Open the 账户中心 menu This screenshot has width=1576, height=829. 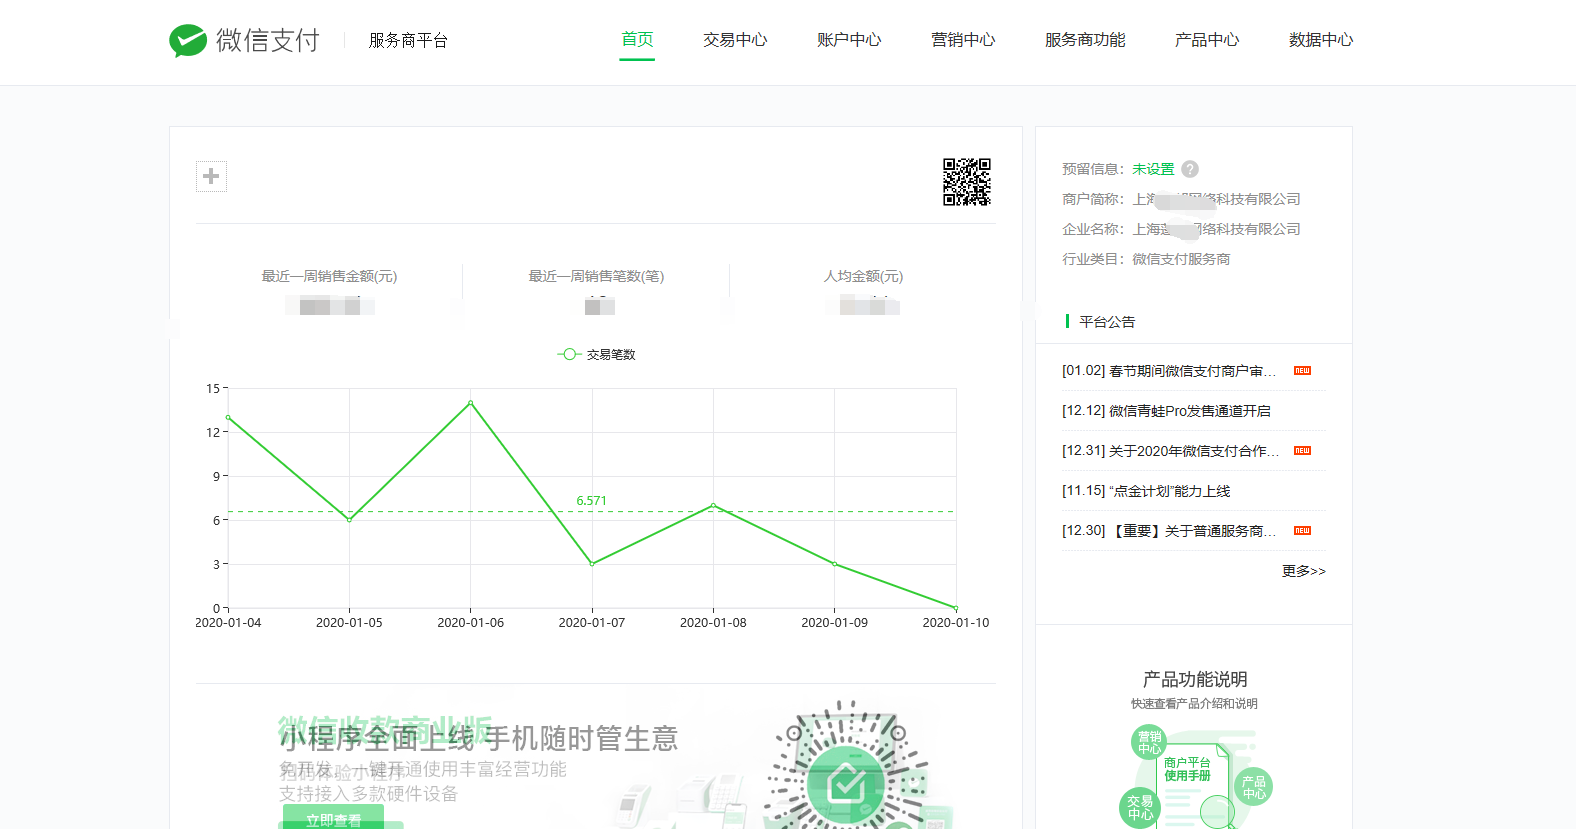849,40
